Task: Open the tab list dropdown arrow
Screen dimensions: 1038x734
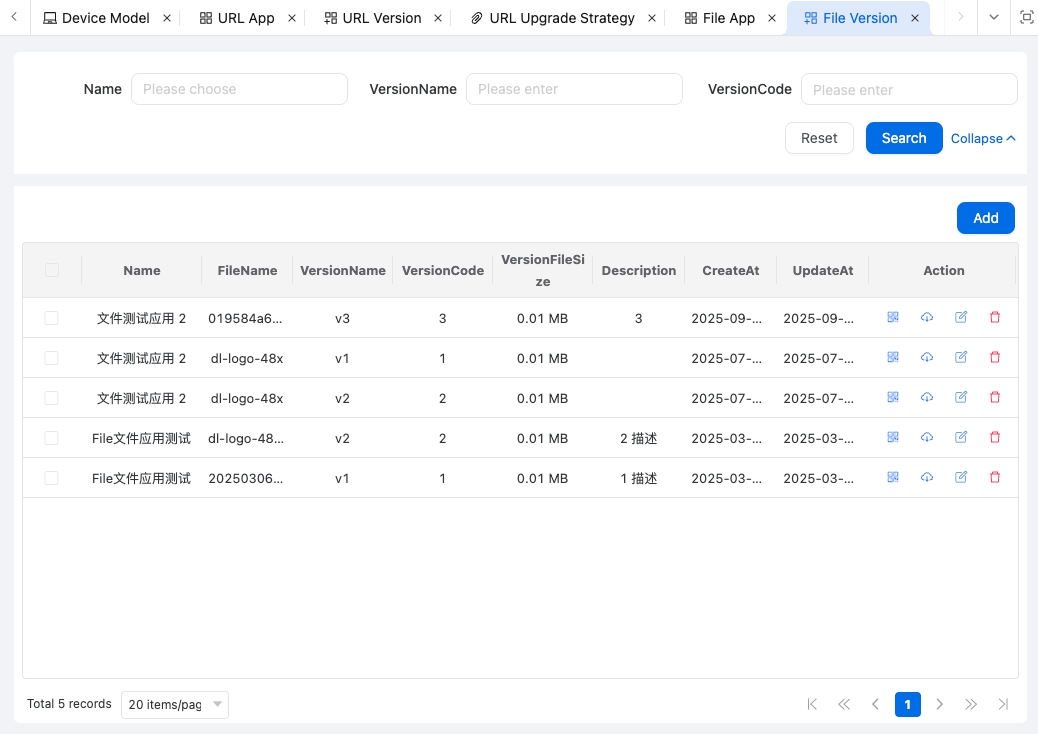Action: (x=993, y=17)
